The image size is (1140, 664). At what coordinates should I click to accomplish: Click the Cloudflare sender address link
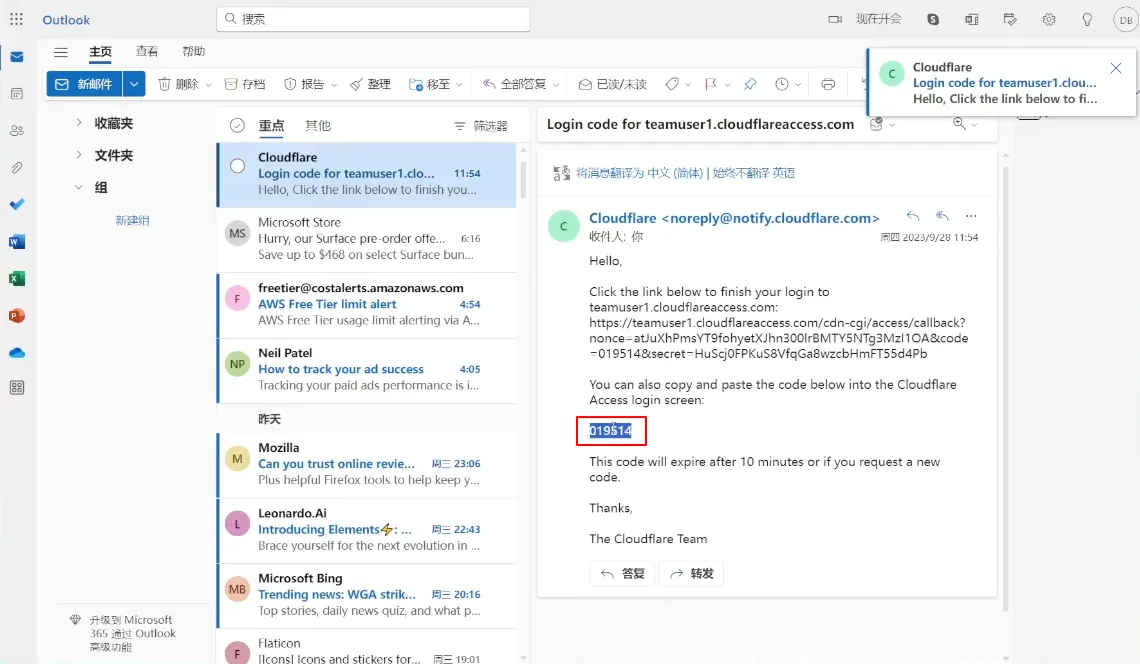point(734,218)
